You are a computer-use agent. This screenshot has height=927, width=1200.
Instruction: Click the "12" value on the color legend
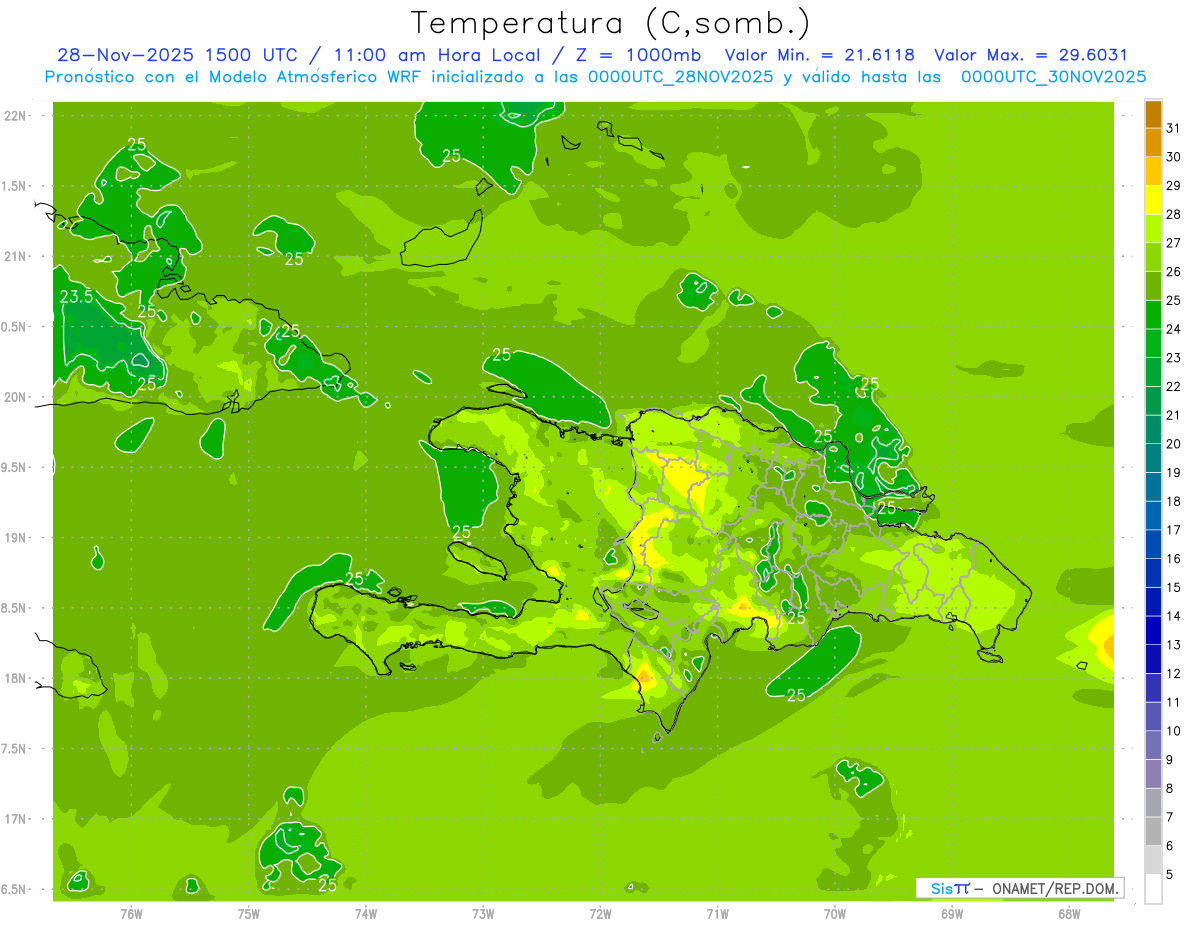pos(1174,674)
